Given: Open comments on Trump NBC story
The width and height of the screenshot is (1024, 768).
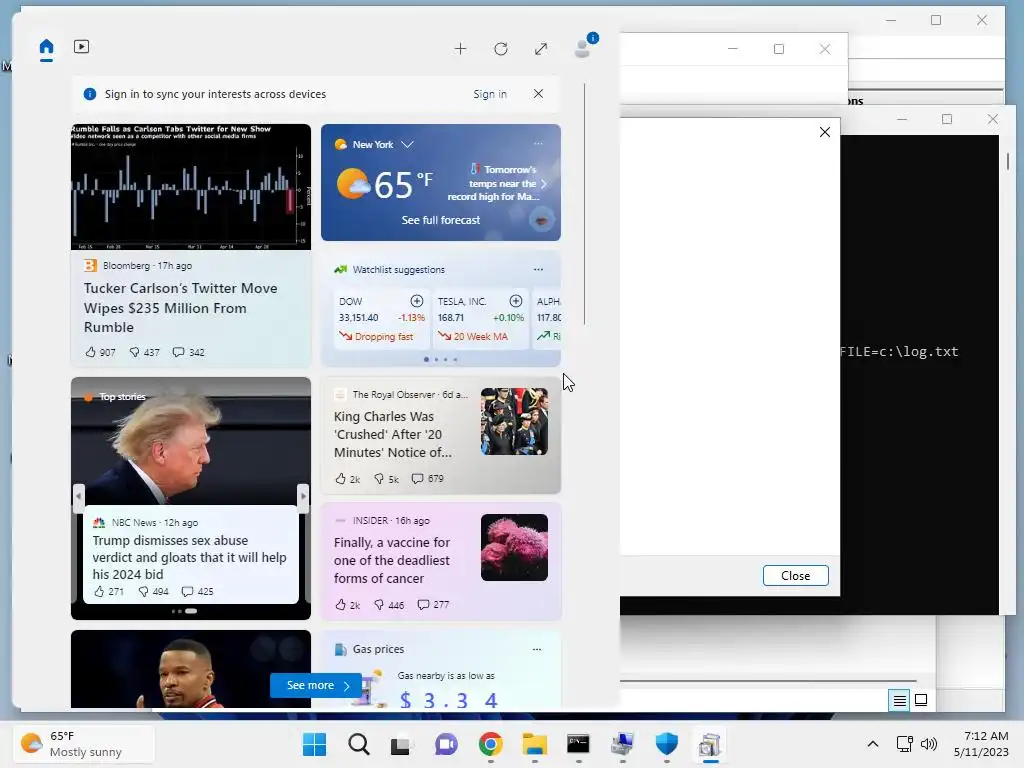Looking at the screenshot, I should click(197, 592).
